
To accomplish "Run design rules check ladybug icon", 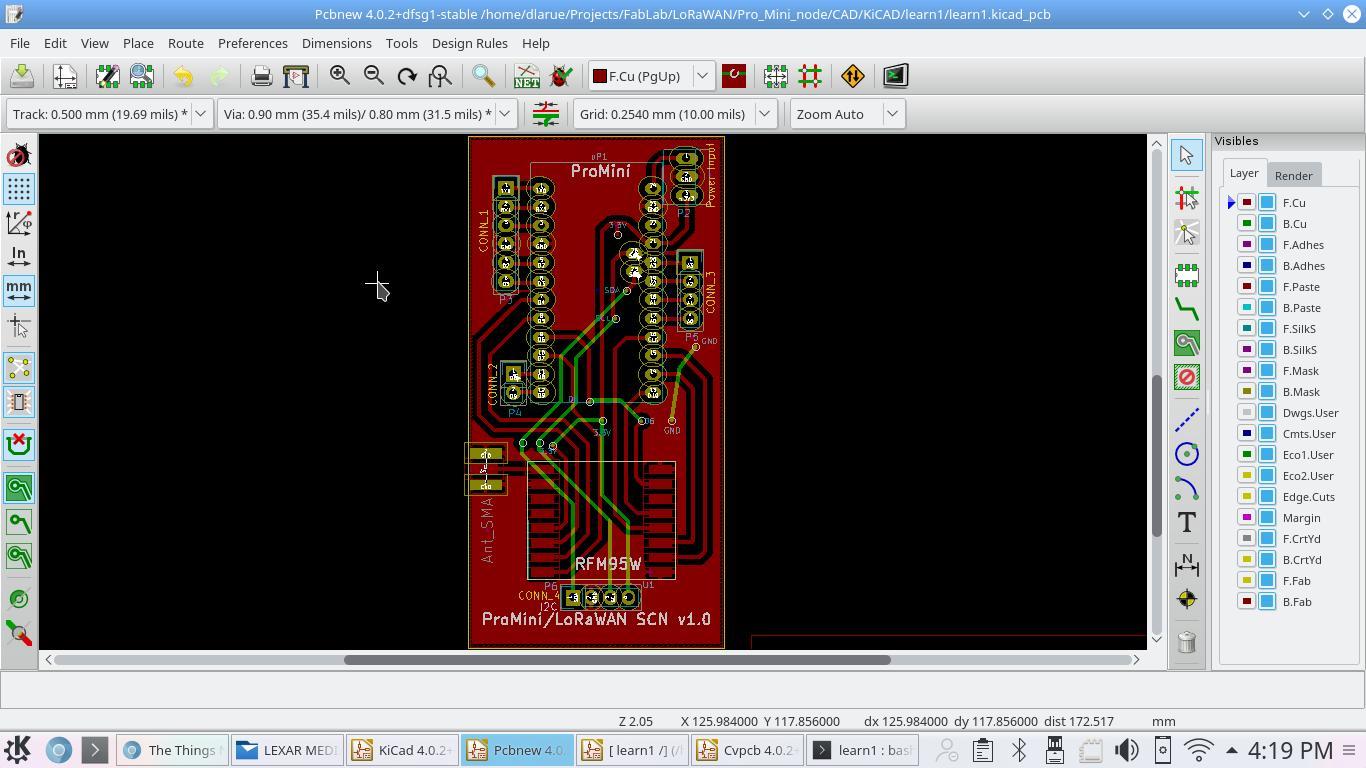I will (561, 76).
